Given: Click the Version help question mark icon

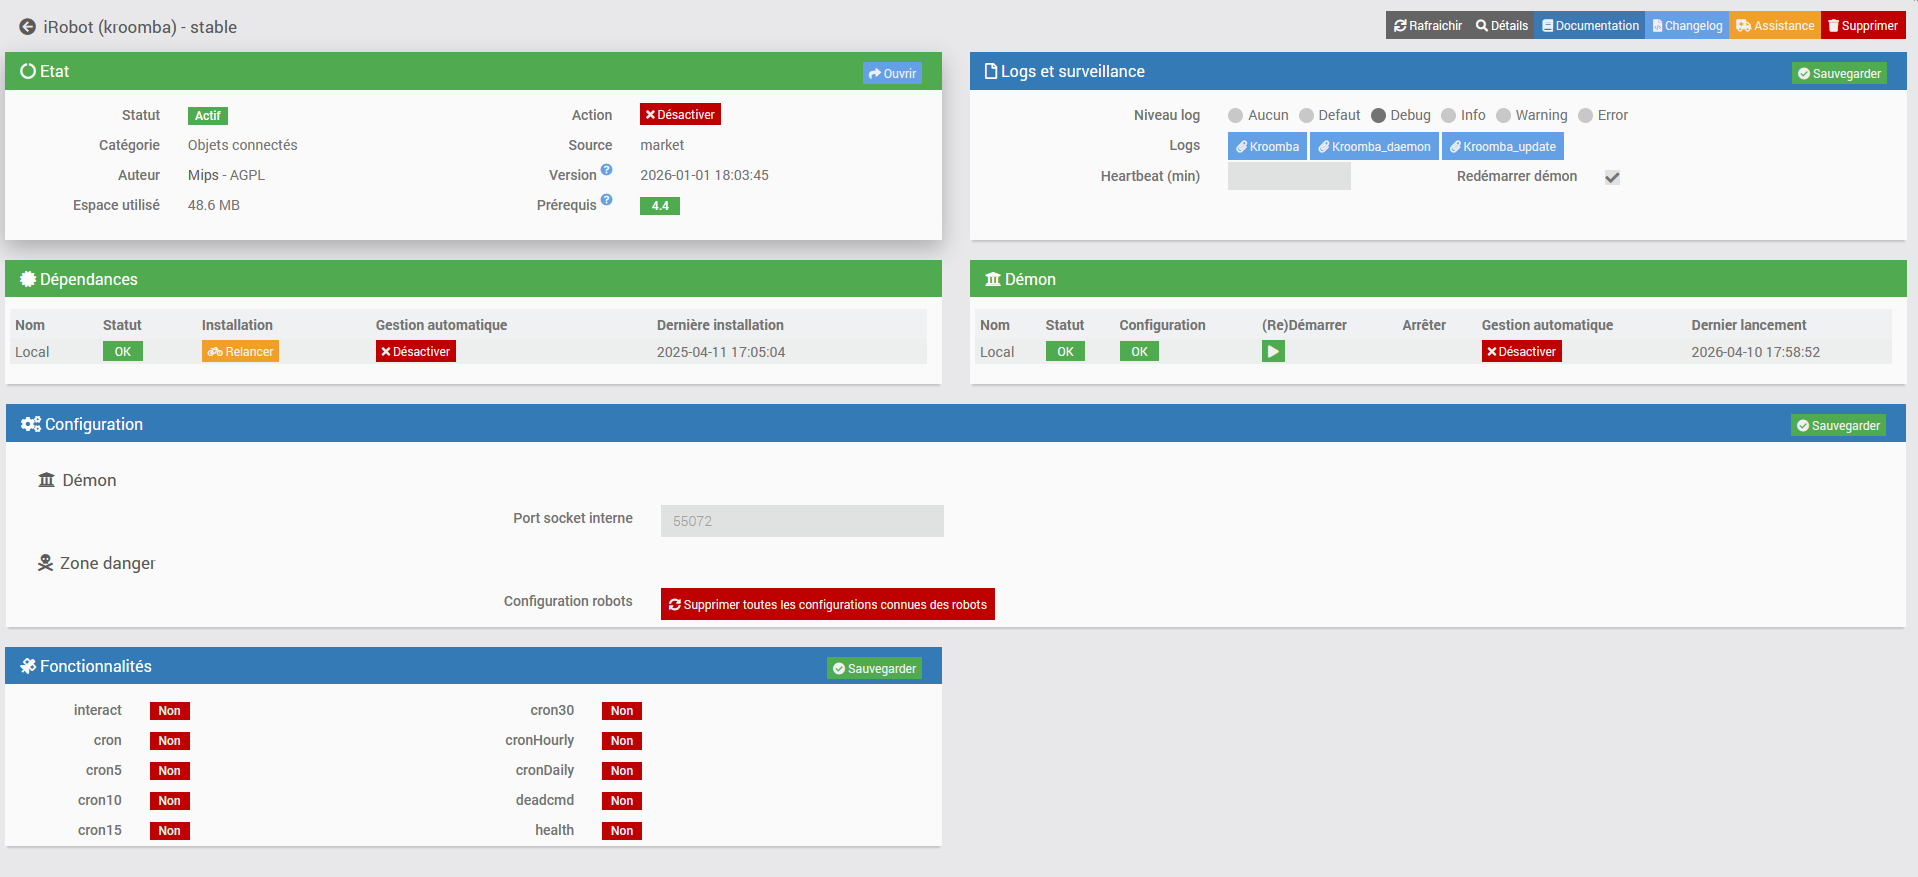Looking at the screenshot, I should 606,170.
